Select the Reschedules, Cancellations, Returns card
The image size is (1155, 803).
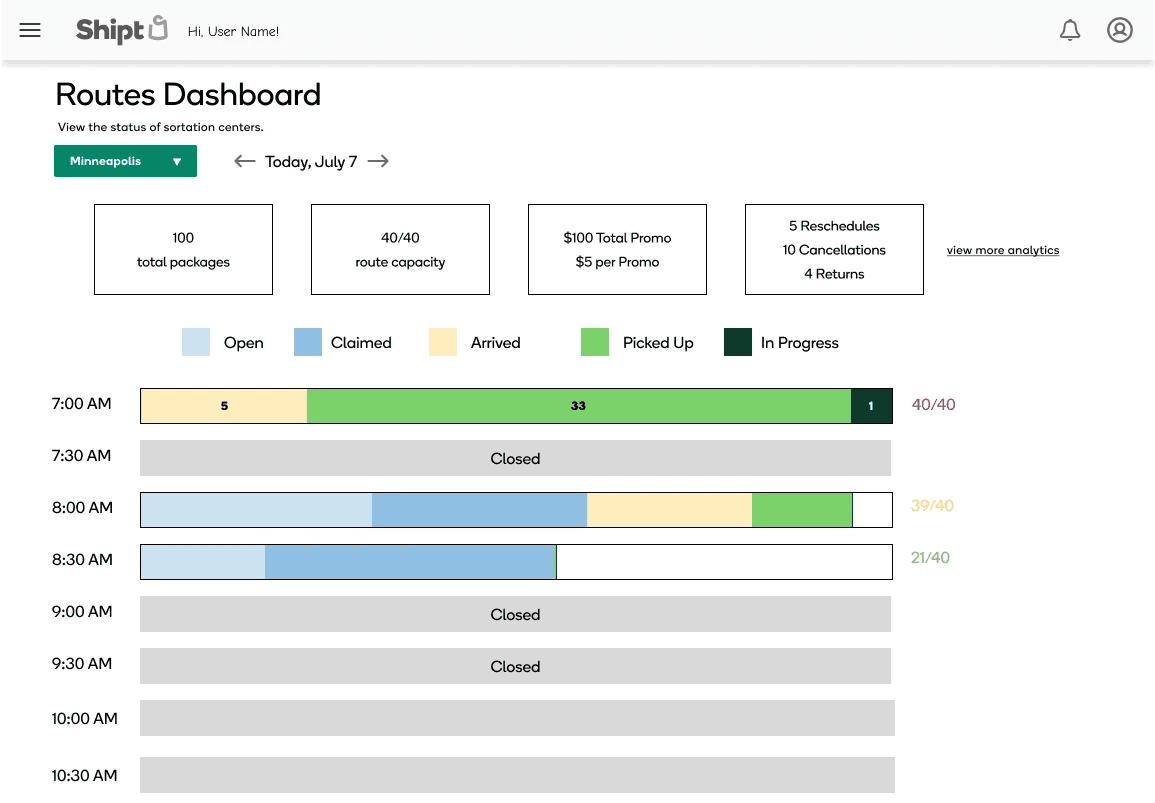coord(834,250)
